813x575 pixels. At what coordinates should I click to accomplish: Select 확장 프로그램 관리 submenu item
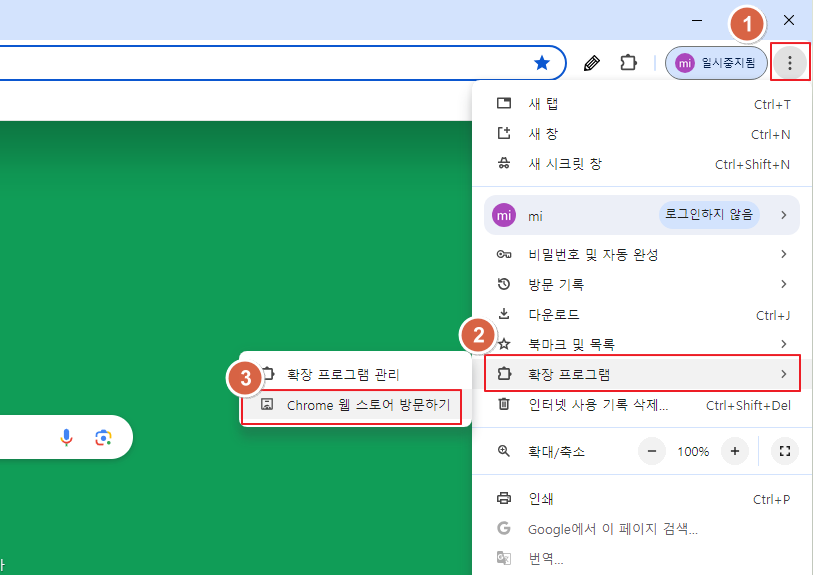tap(356, 374)
